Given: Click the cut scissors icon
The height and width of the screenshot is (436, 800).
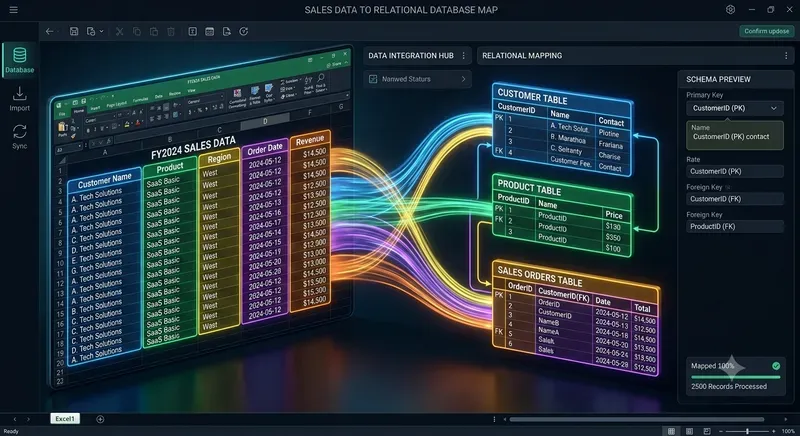Looking at the screenshot, I should (119, 32).
